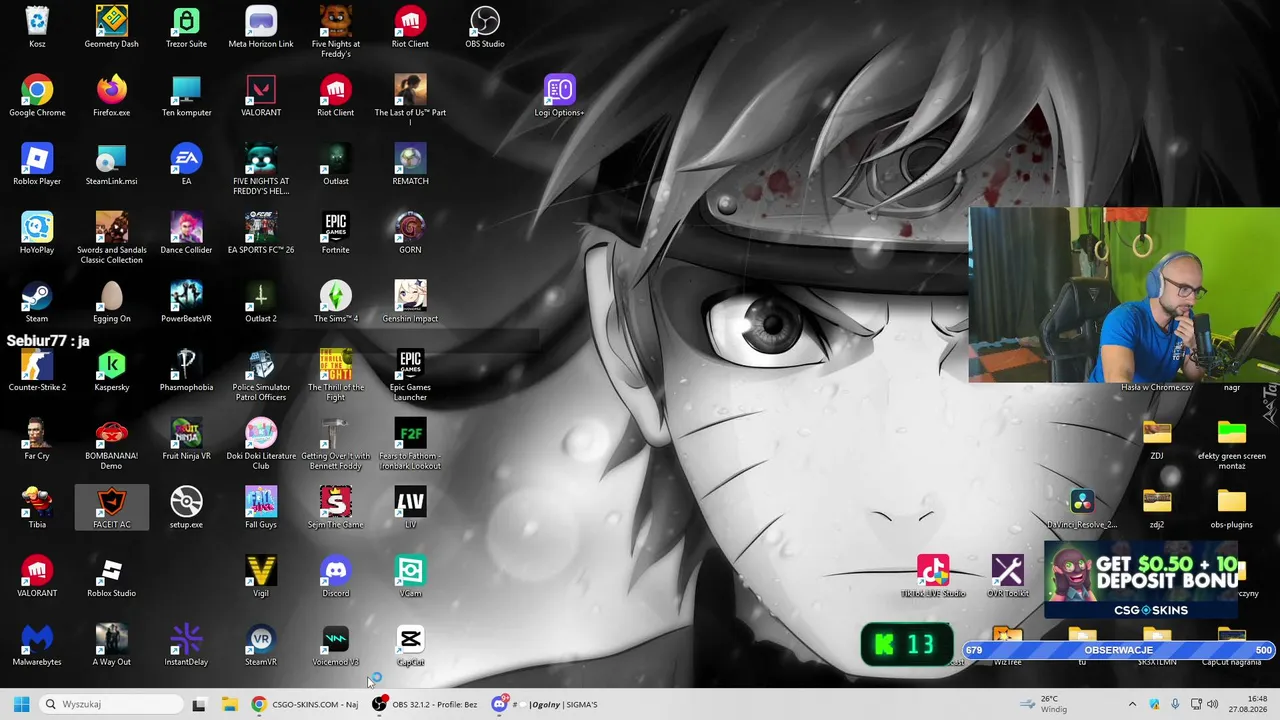
Task: Open The Thrill of the Fight
Action: point(336,375)
